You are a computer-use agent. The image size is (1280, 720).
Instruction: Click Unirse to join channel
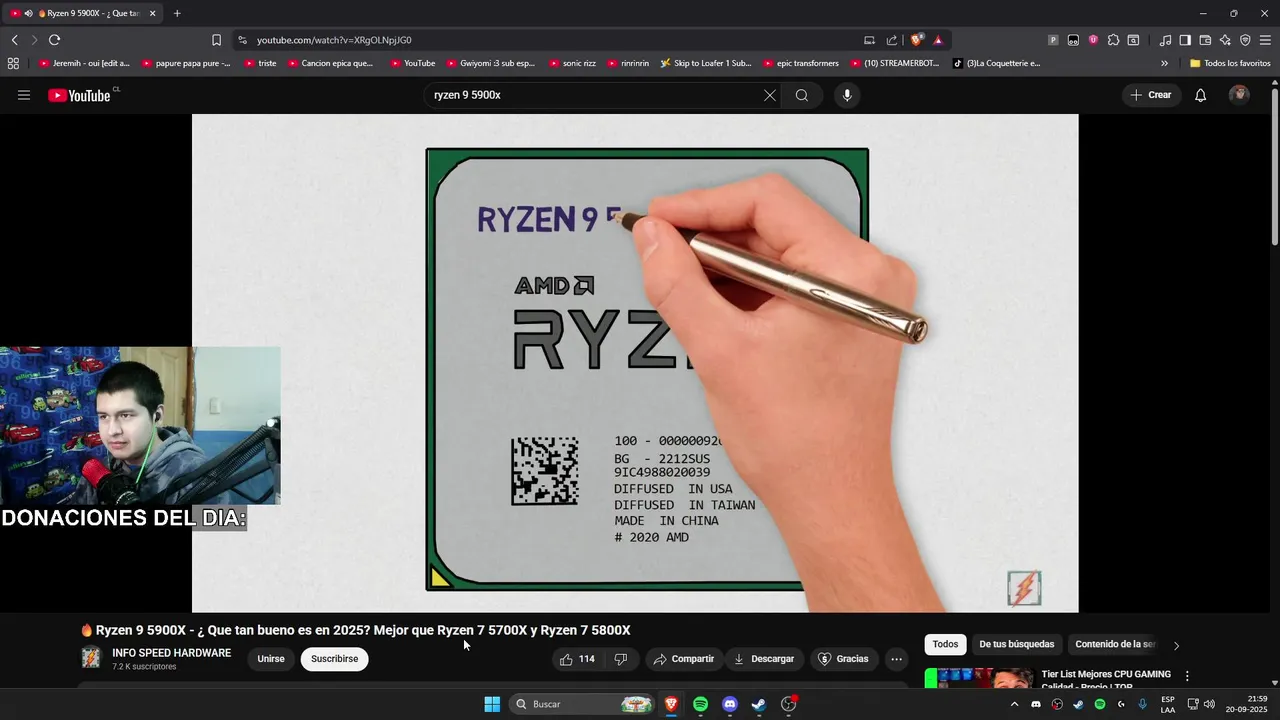pyautogui.click(x=271, y=659)
